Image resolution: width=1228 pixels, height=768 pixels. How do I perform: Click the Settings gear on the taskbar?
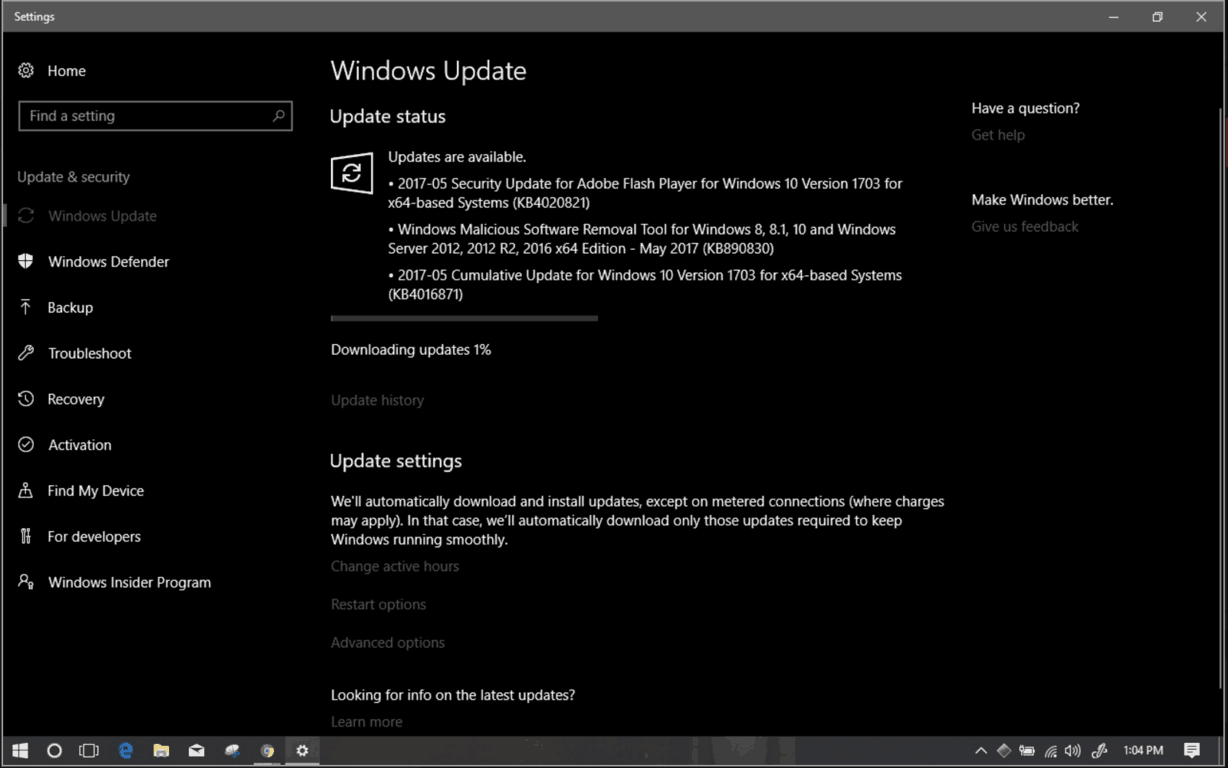[x=302, y=750]
